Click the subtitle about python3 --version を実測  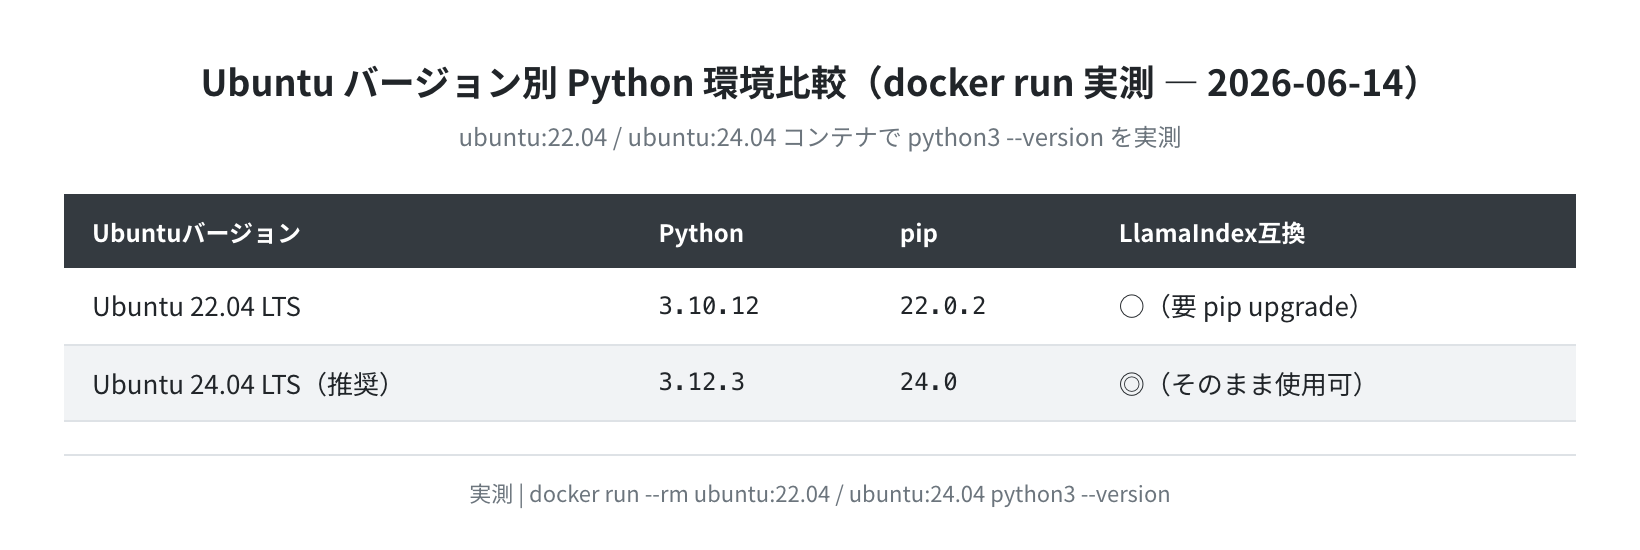(820, 137)
